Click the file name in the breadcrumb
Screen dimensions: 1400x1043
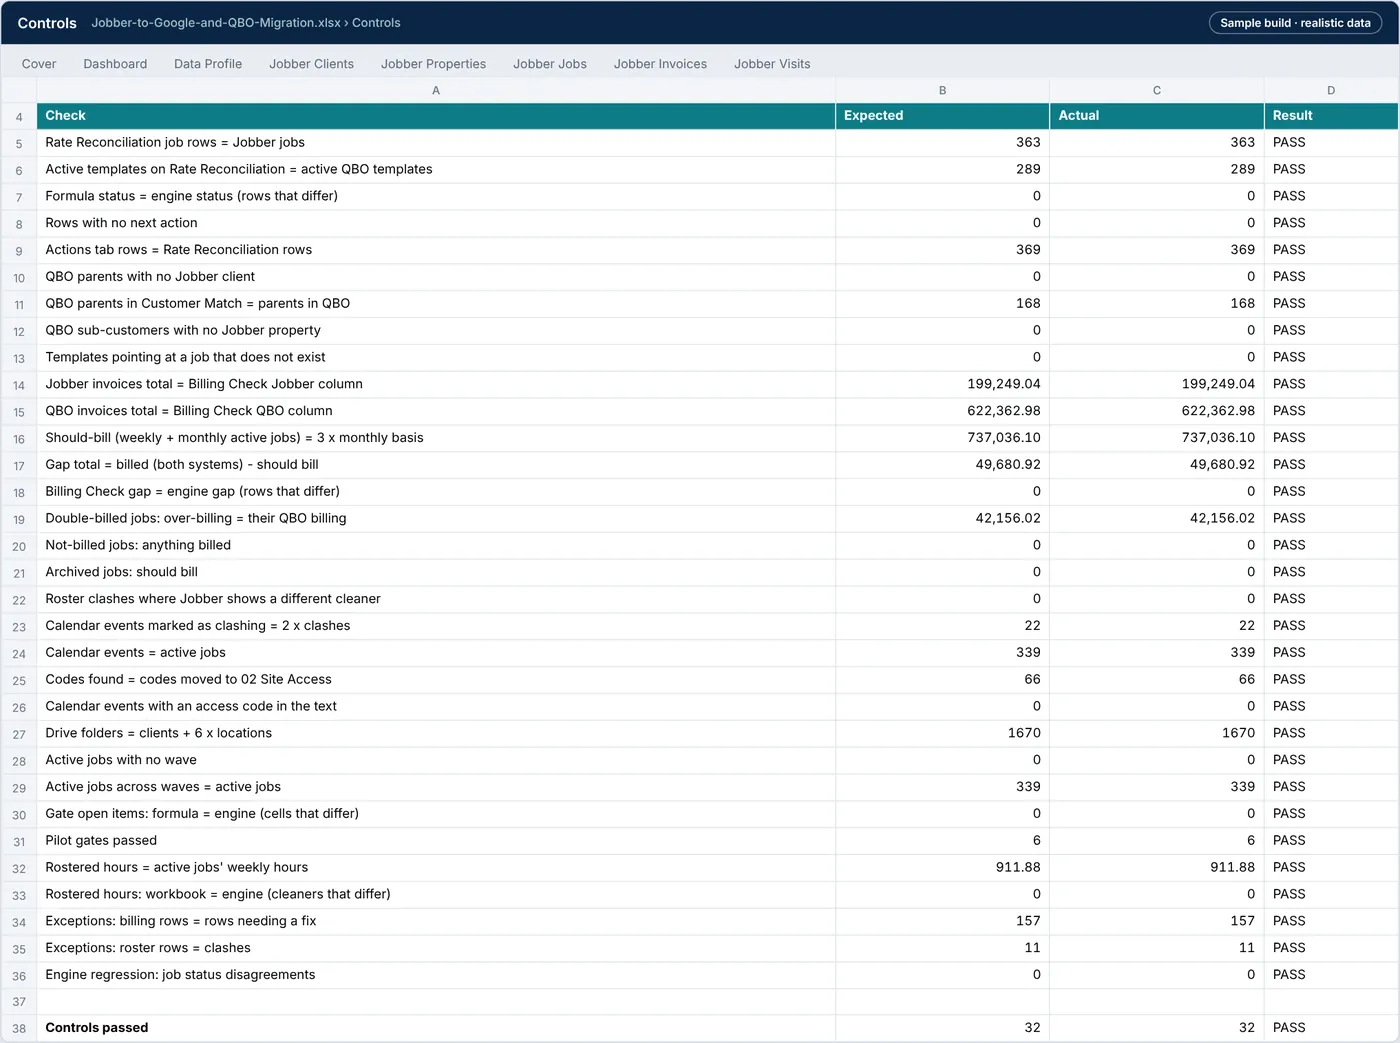tap(216, 23)
